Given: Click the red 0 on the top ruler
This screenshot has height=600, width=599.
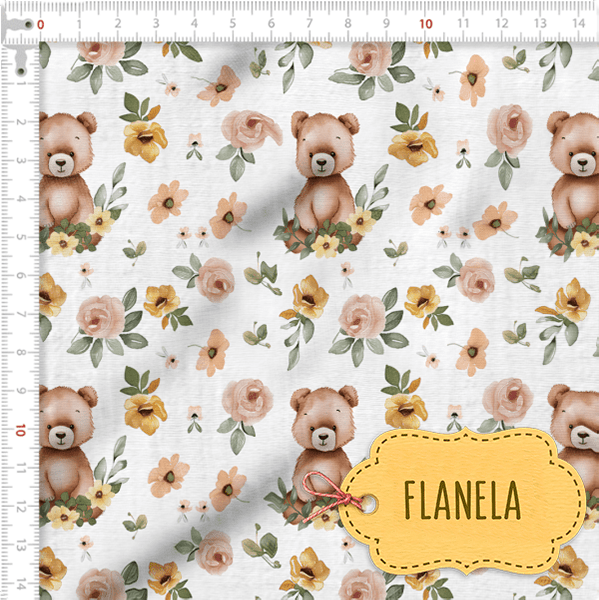Looking at the screenshot, I should [41, 25].
